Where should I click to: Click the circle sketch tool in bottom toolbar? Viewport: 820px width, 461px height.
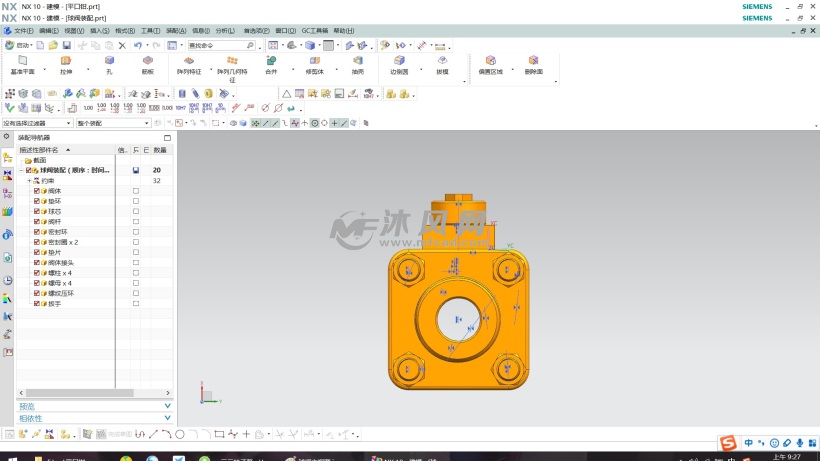click(x=180, y=434)
